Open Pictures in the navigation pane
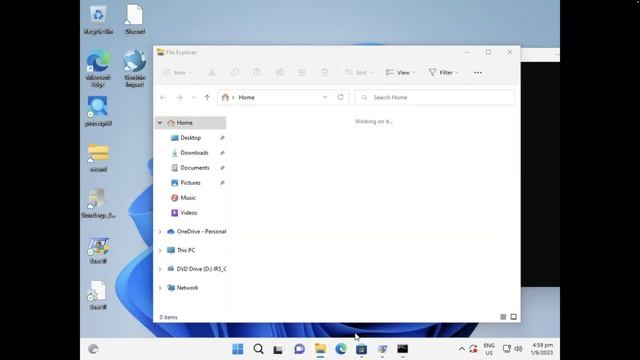The width and height of the screenshot is (640, 360). click(x=190, y=183)
